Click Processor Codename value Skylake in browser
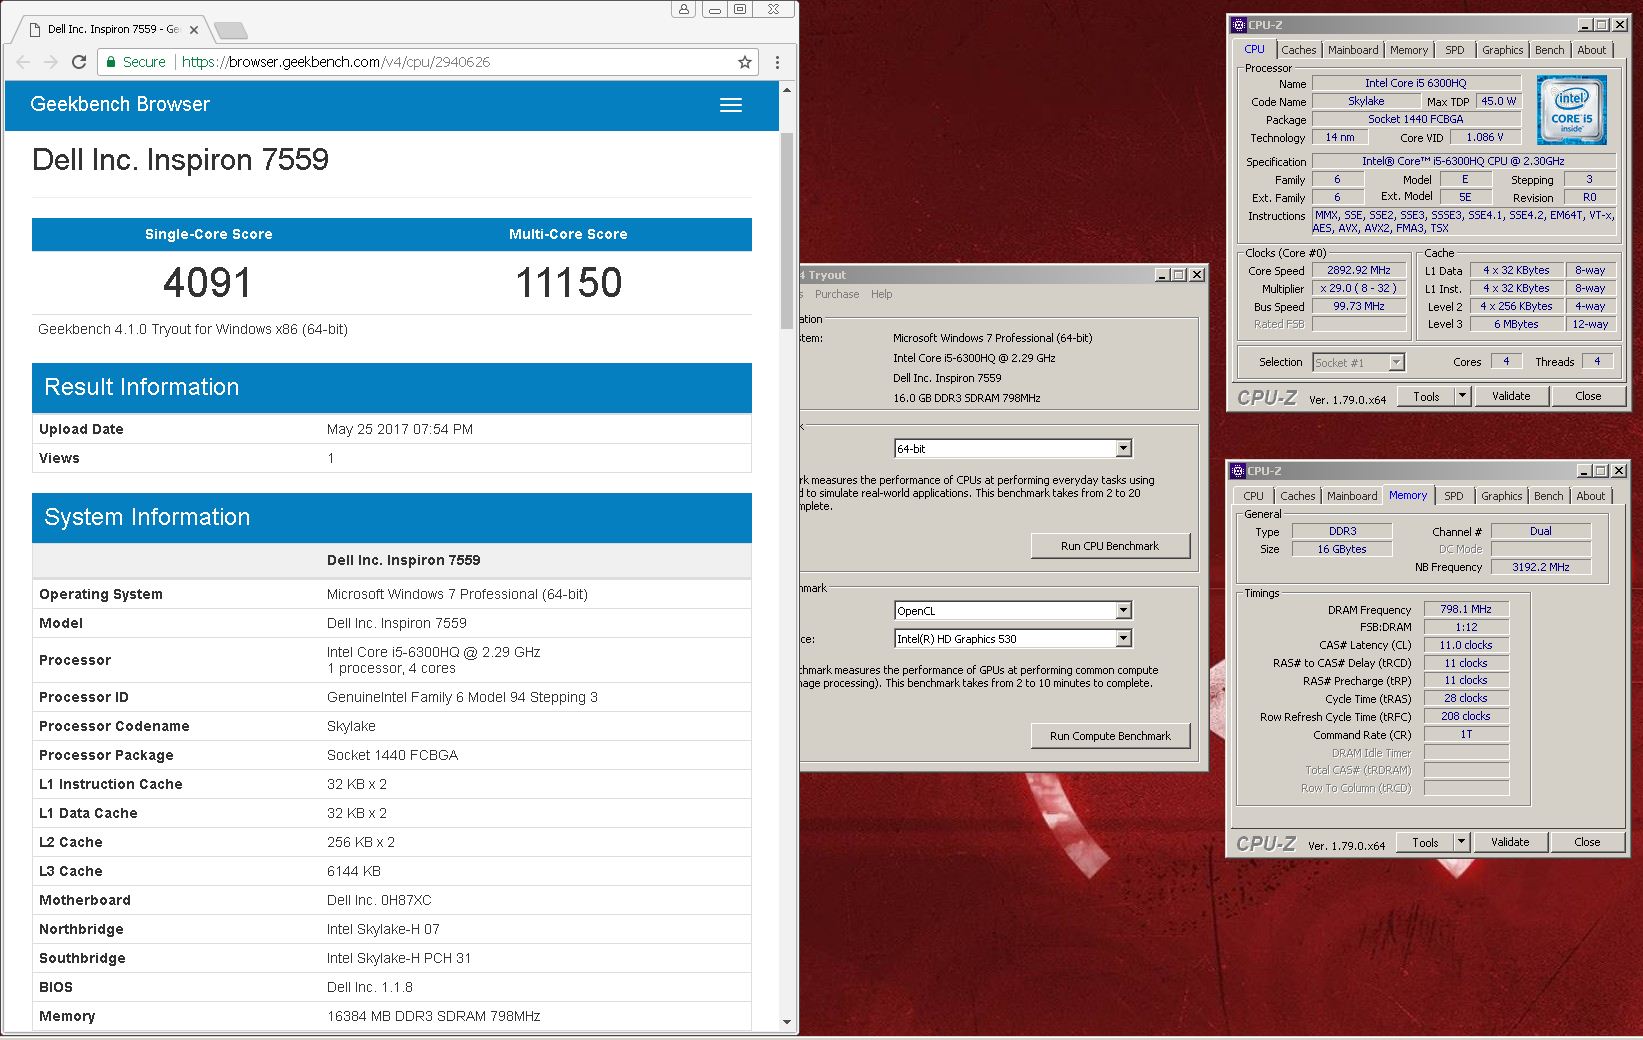This screenshot has width=1643, height=1040. (x=351, y=726)
